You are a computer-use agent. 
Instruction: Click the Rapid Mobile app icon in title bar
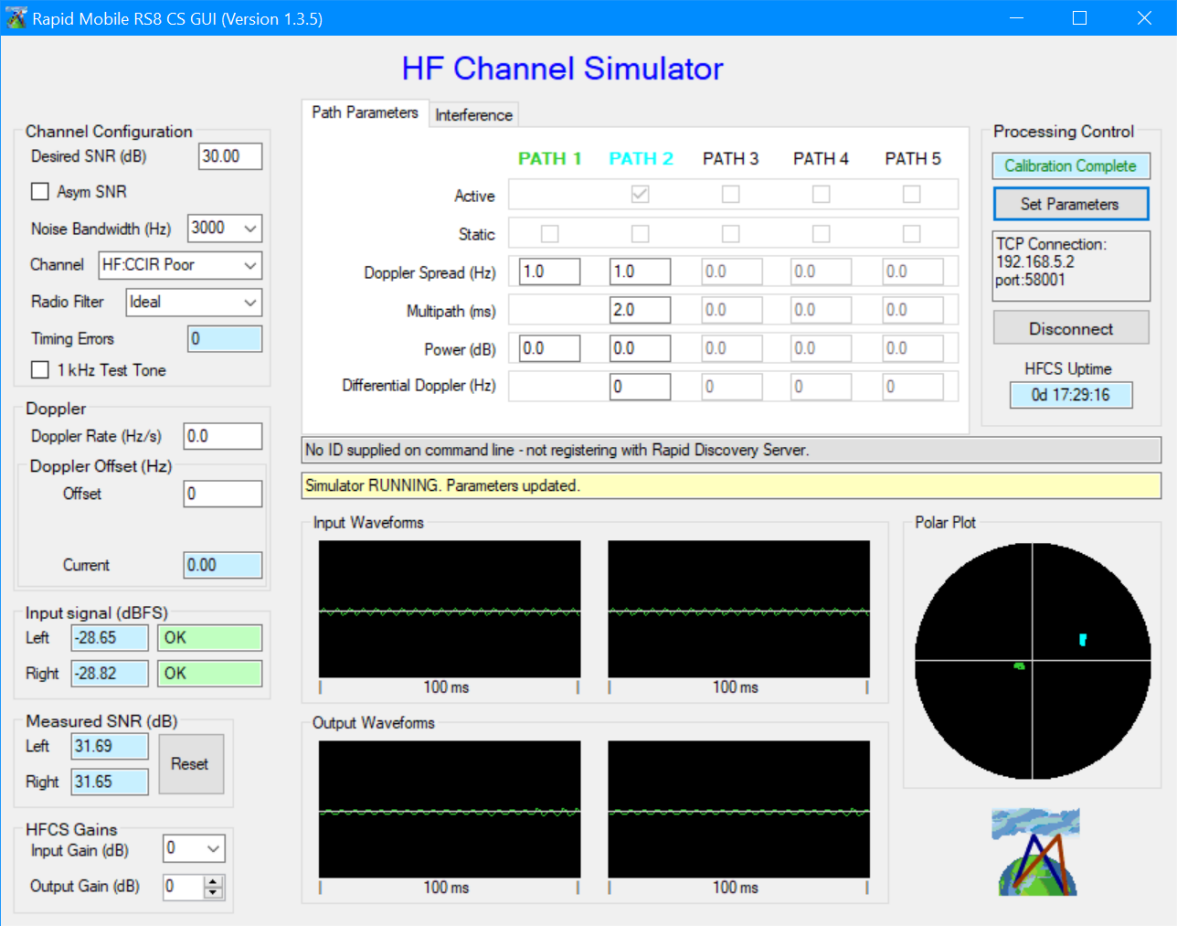click(16, 18)
